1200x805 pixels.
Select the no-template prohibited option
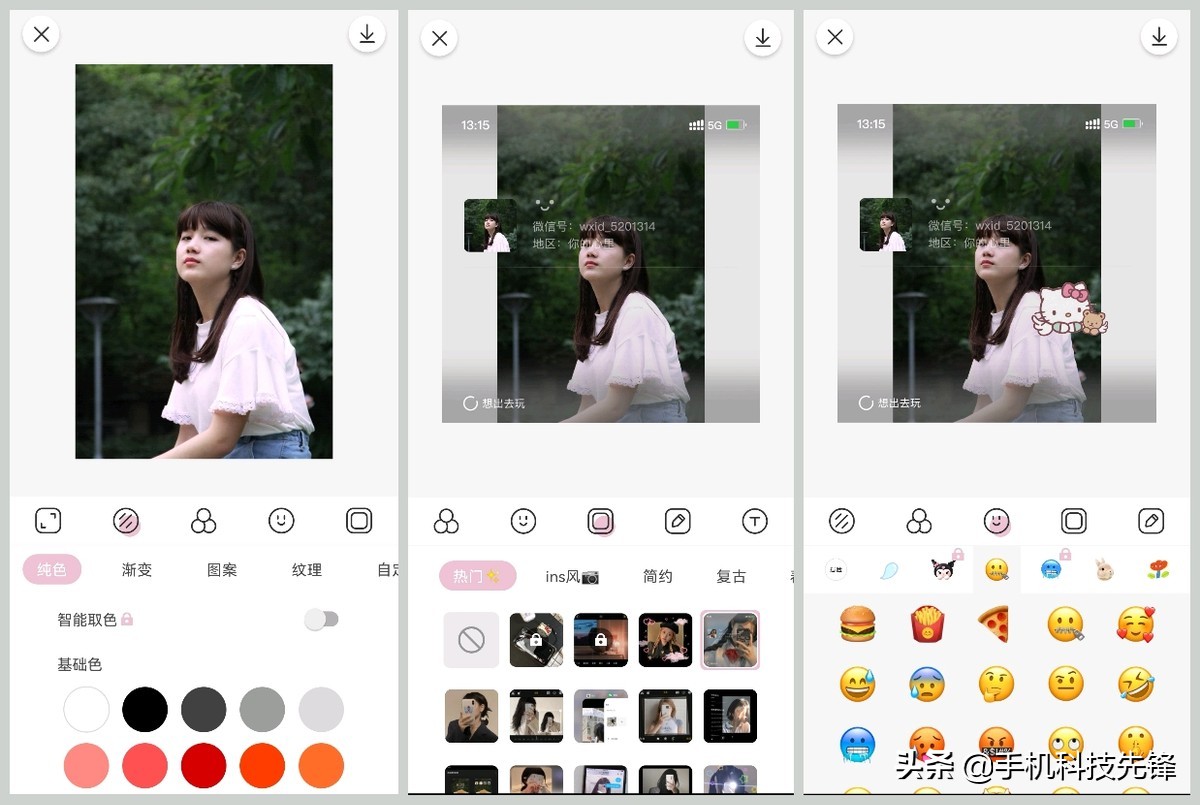click(x=470, y=639)
